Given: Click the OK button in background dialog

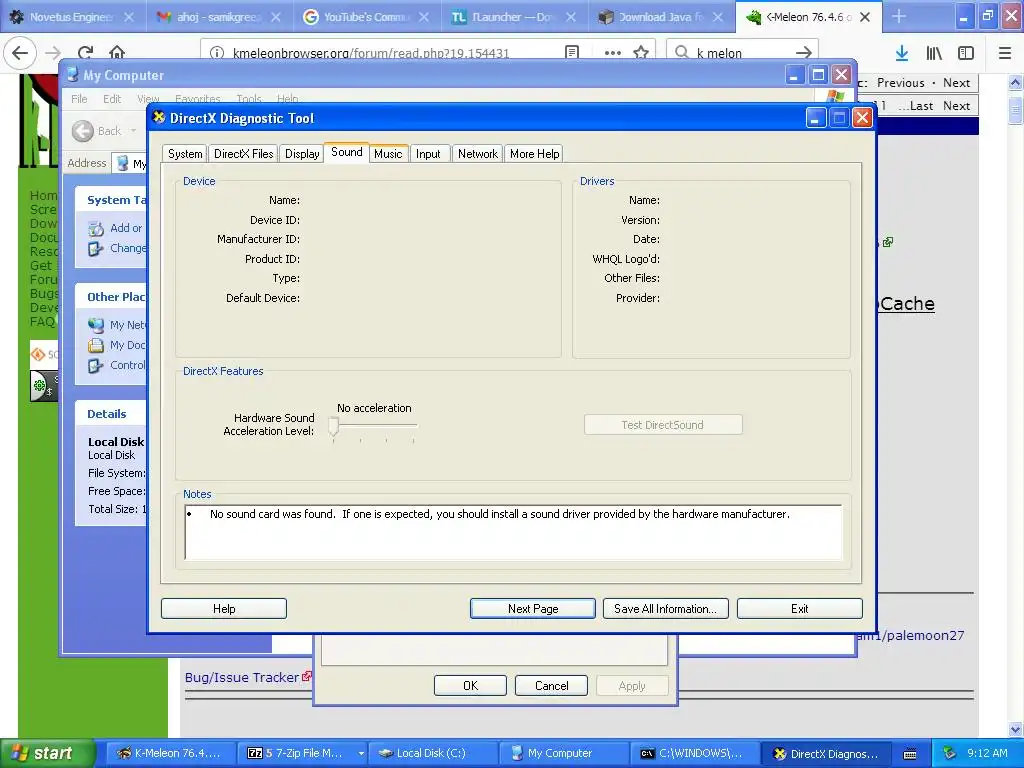Looking at the screenshot, I should [470, 686].
